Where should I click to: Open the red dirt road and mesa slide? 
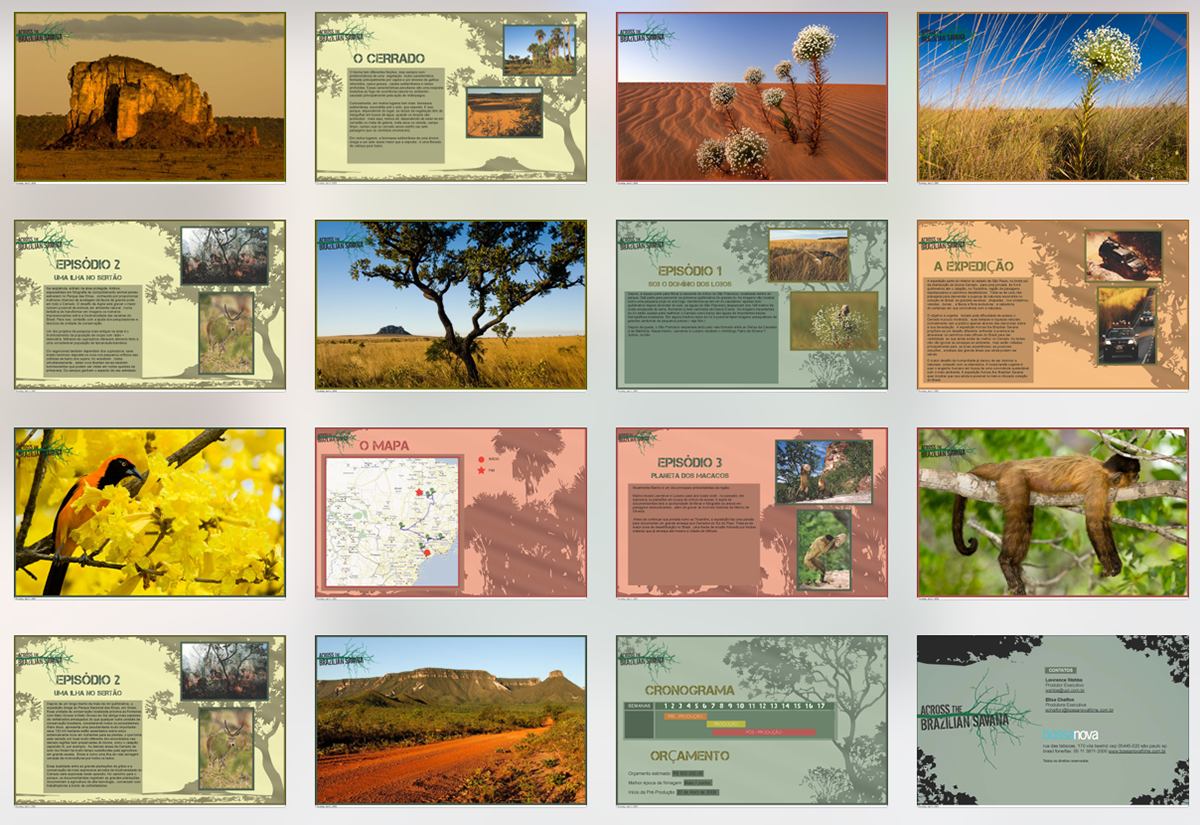[x=451, y=720]
